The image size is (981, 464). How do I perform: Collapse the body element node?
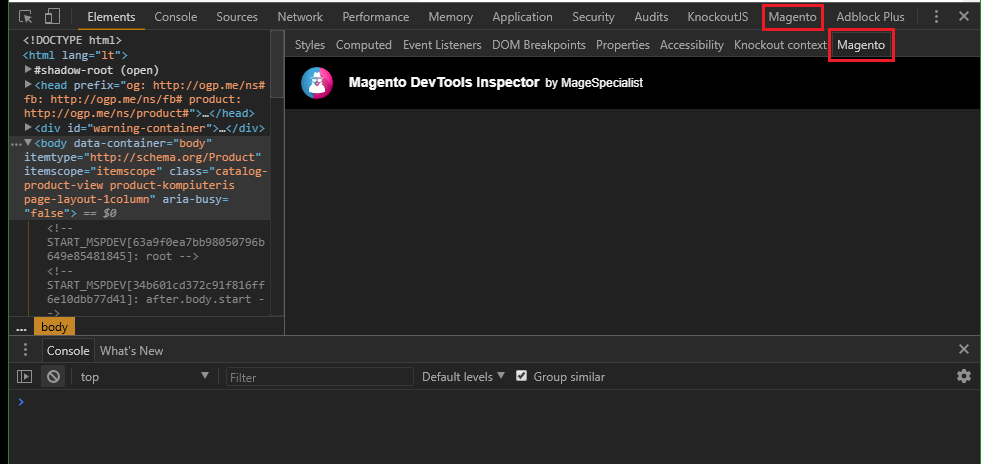click(x=28, y=143)
